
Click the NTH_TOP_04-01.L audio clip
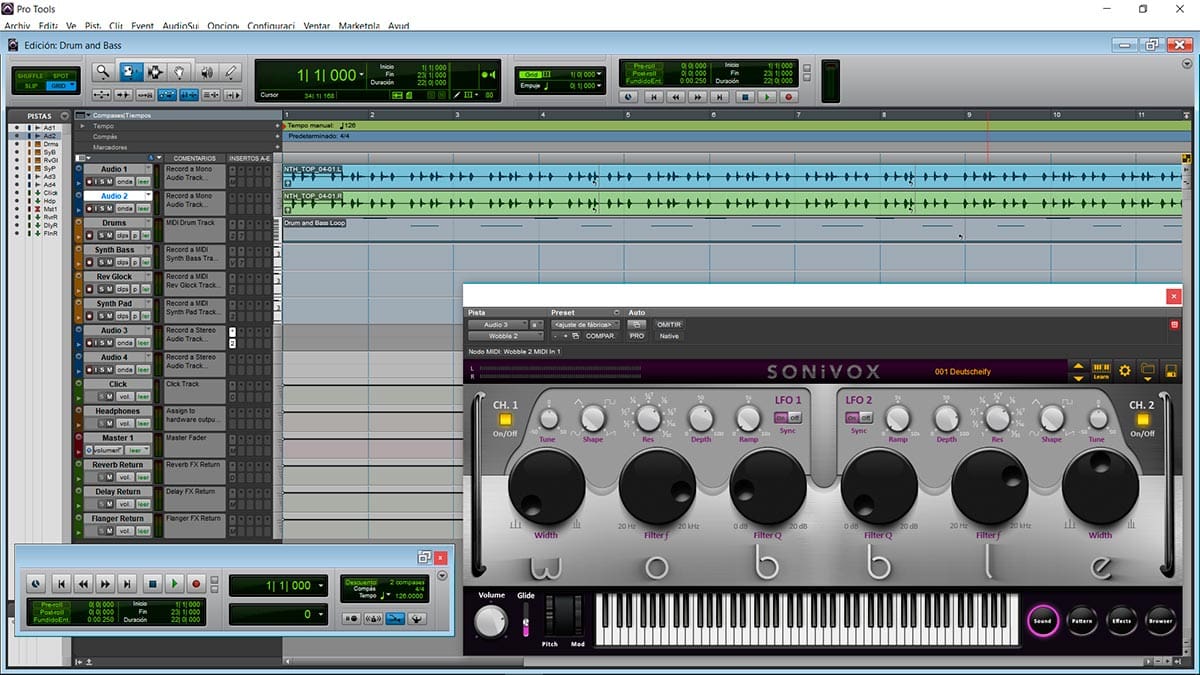733,177
